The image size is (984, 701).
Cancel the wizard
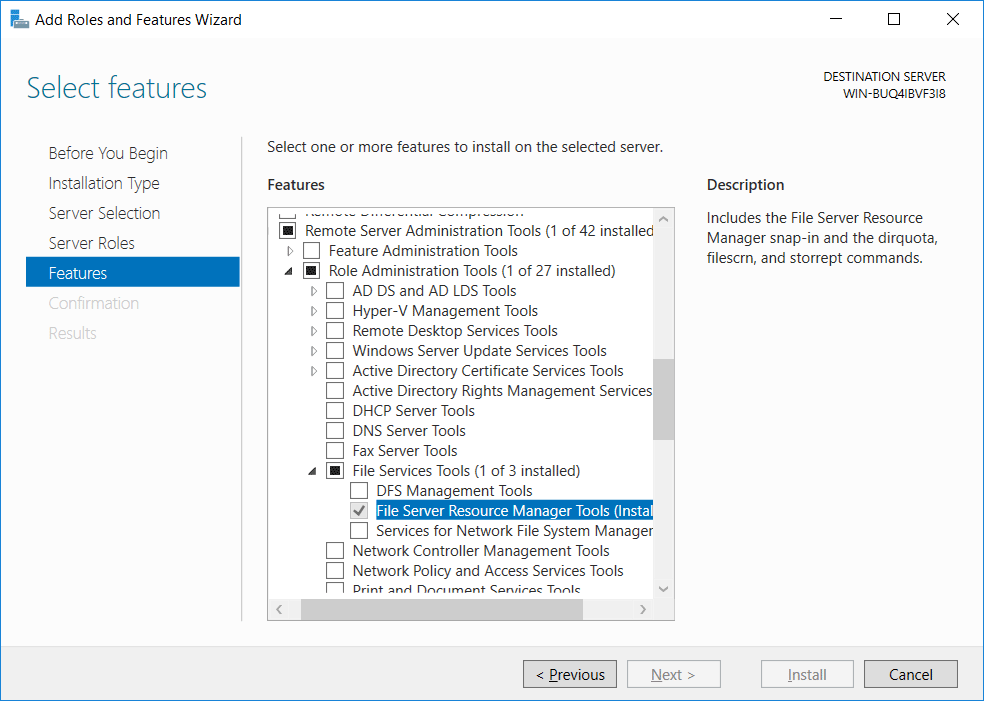[x=911, y=674]
